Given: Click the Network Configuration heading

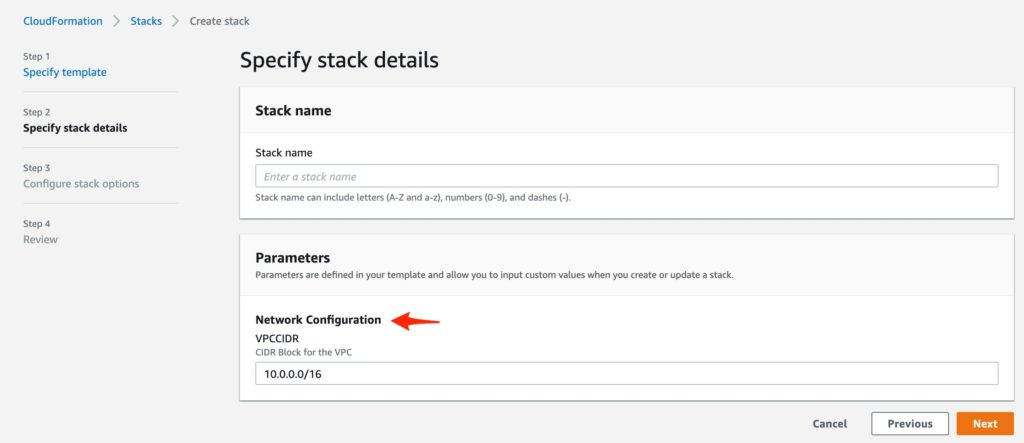Looking at the screenshot, I should click(318, 320).
